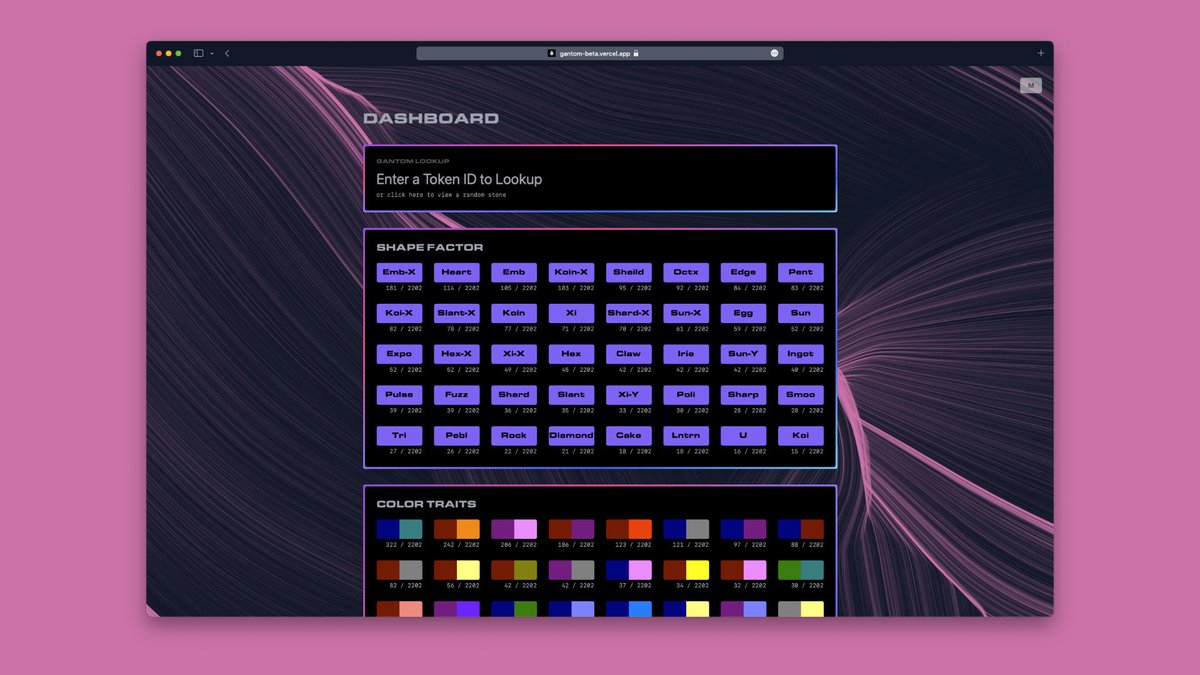Click the Lntrn shape button
Image resolution: width=1200 pixels, height=675 pixels.
coord(686,436)
